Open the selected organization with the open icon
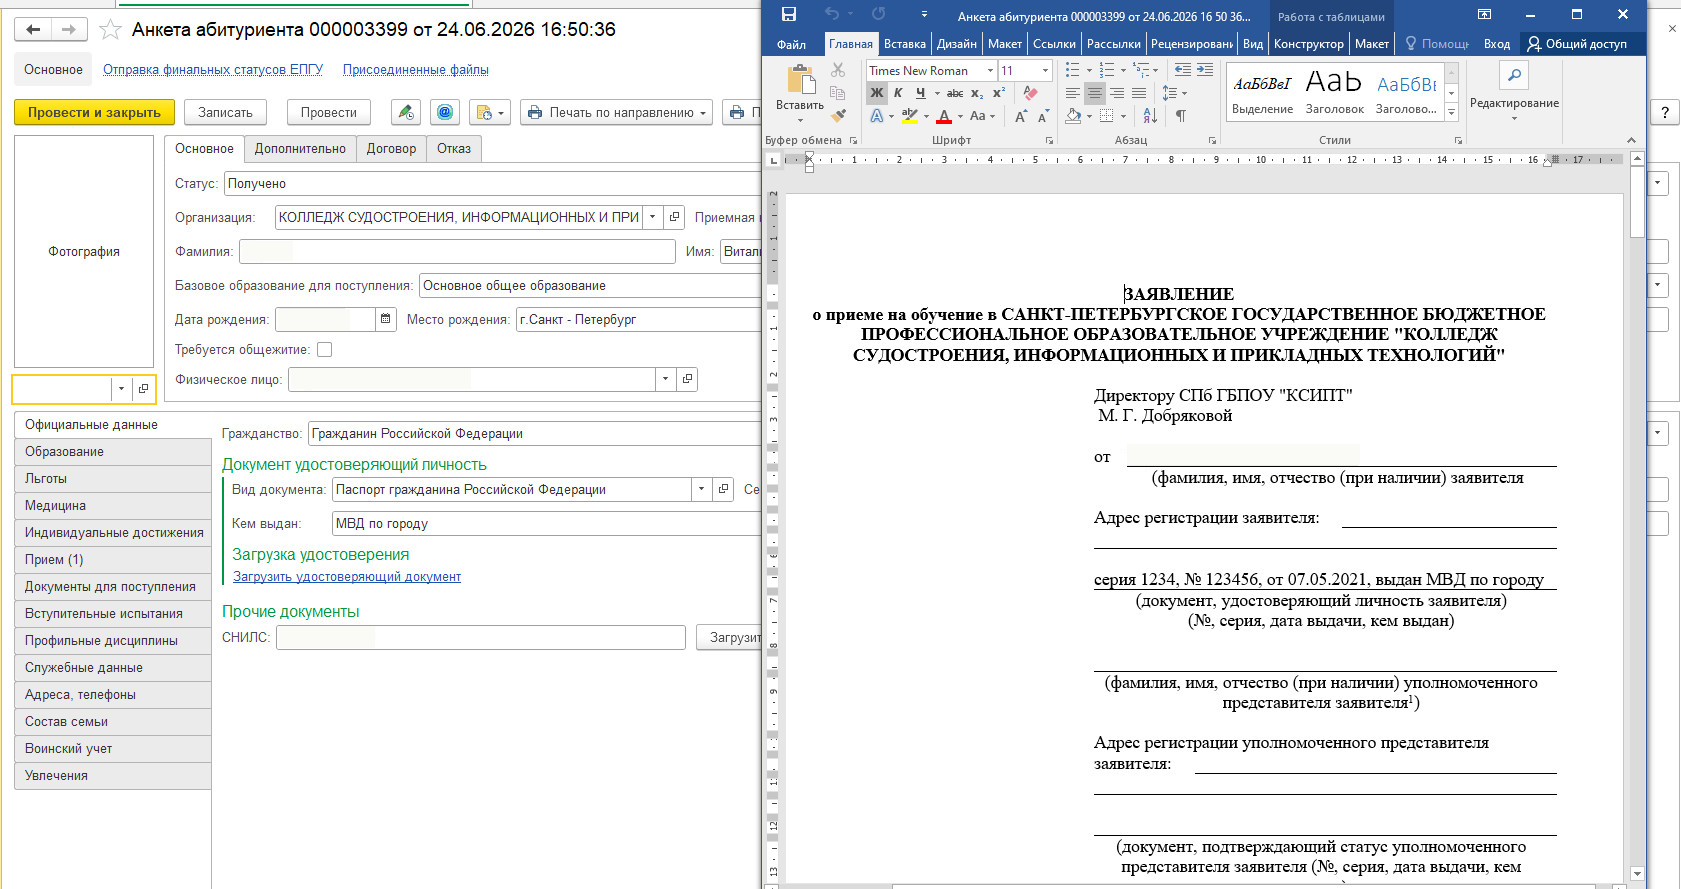 [x=675, y=217]
